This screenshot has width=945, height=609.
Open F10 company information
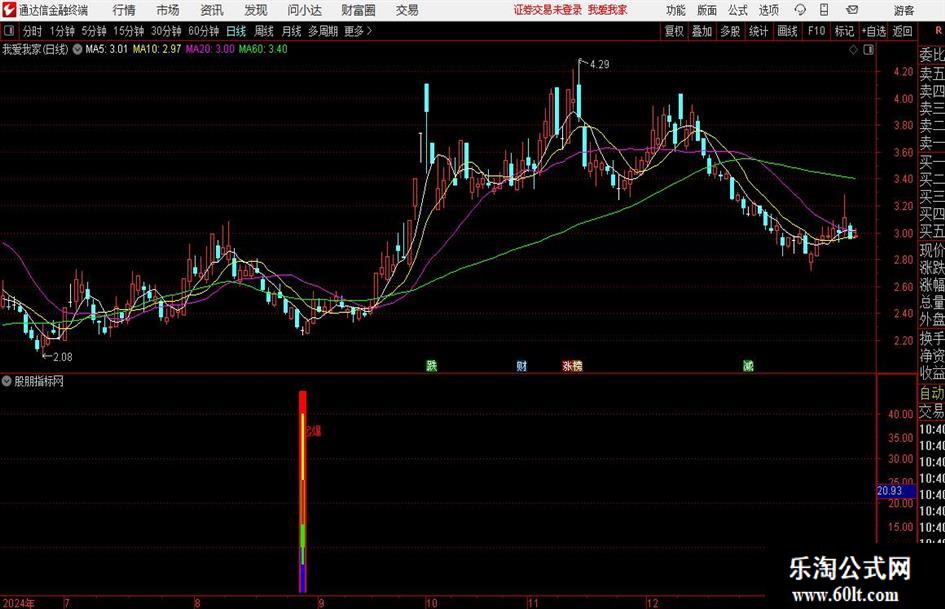(x=817, y=31)
